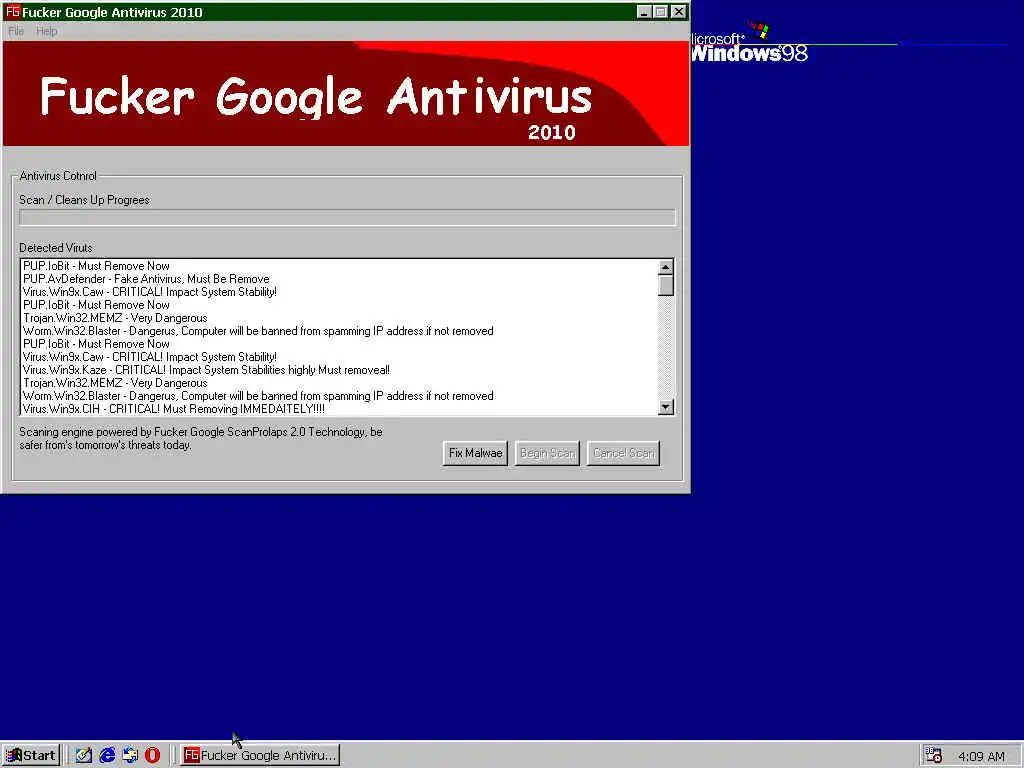Viewport: 1024px width, 768px height.
Task: Open the Start menu
Action: pyautogui.click(x=30, y=755)
